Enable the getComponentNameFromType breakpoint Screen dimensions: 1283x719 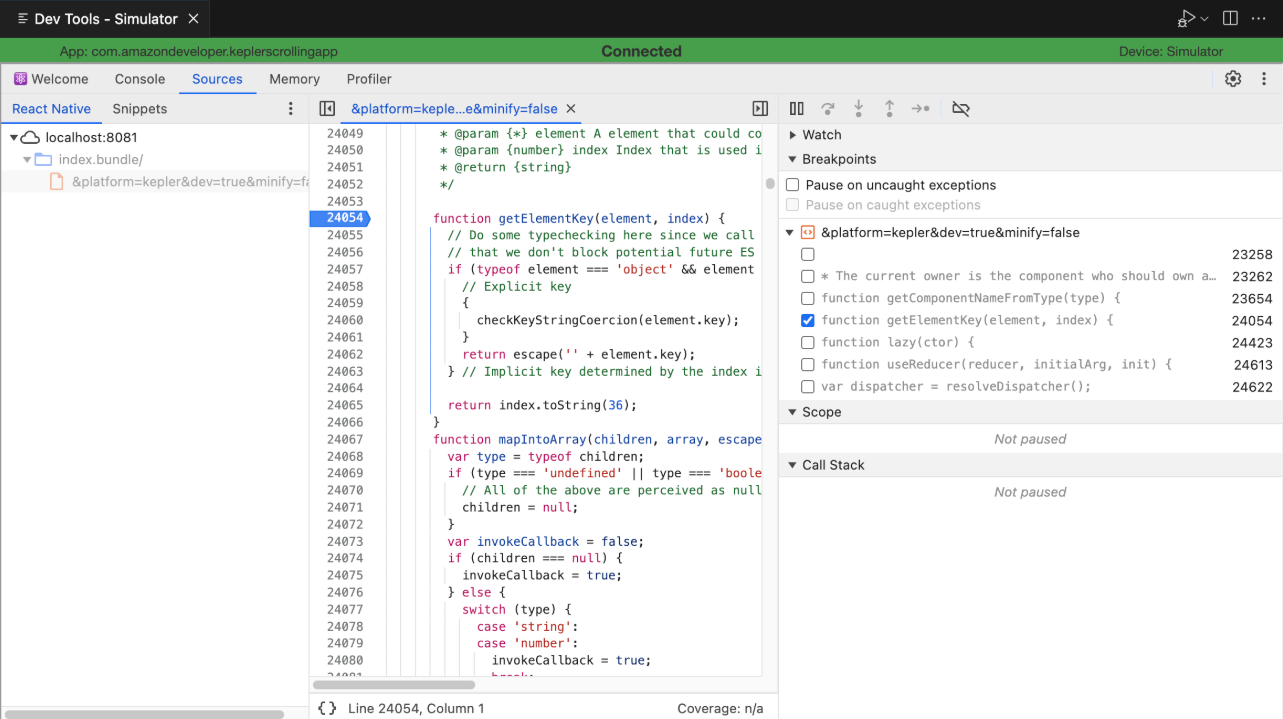808,298
